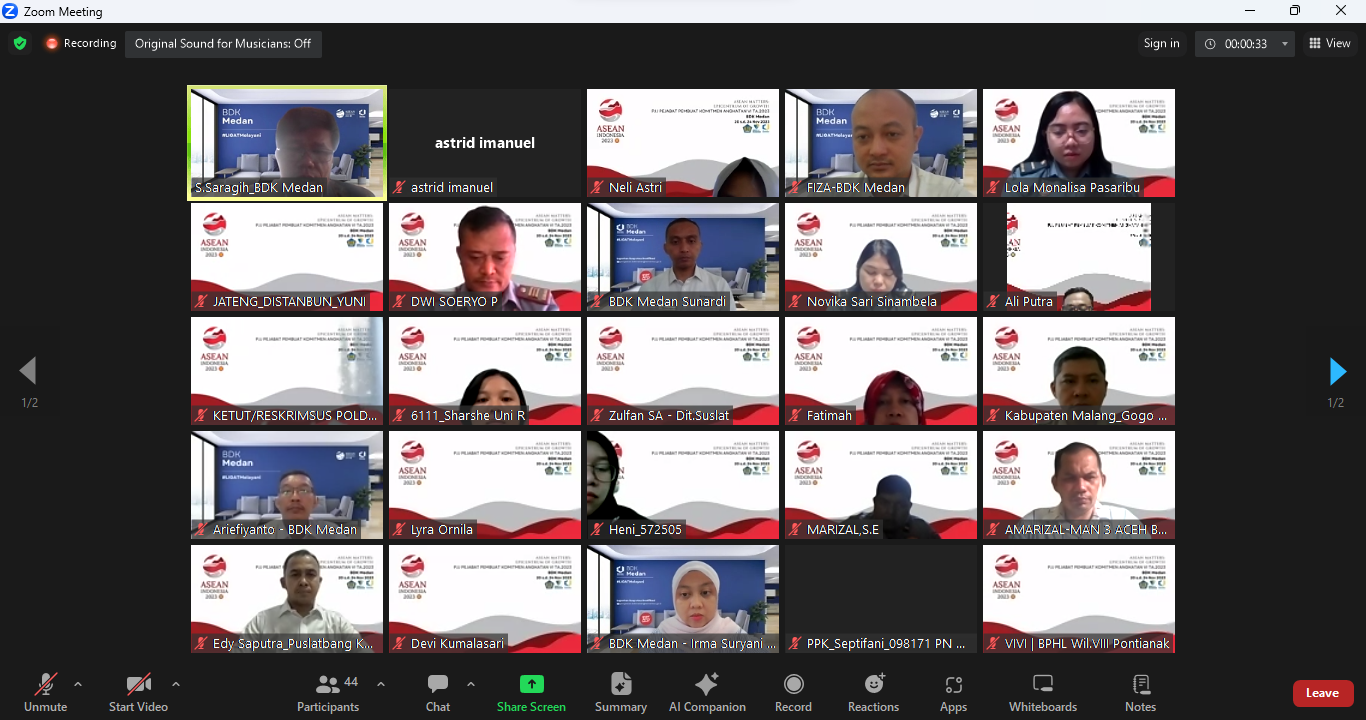Expand video options arrow beside Start Video
The image size is (1366, 720).
pyautogui.click(x=176, y=684)
